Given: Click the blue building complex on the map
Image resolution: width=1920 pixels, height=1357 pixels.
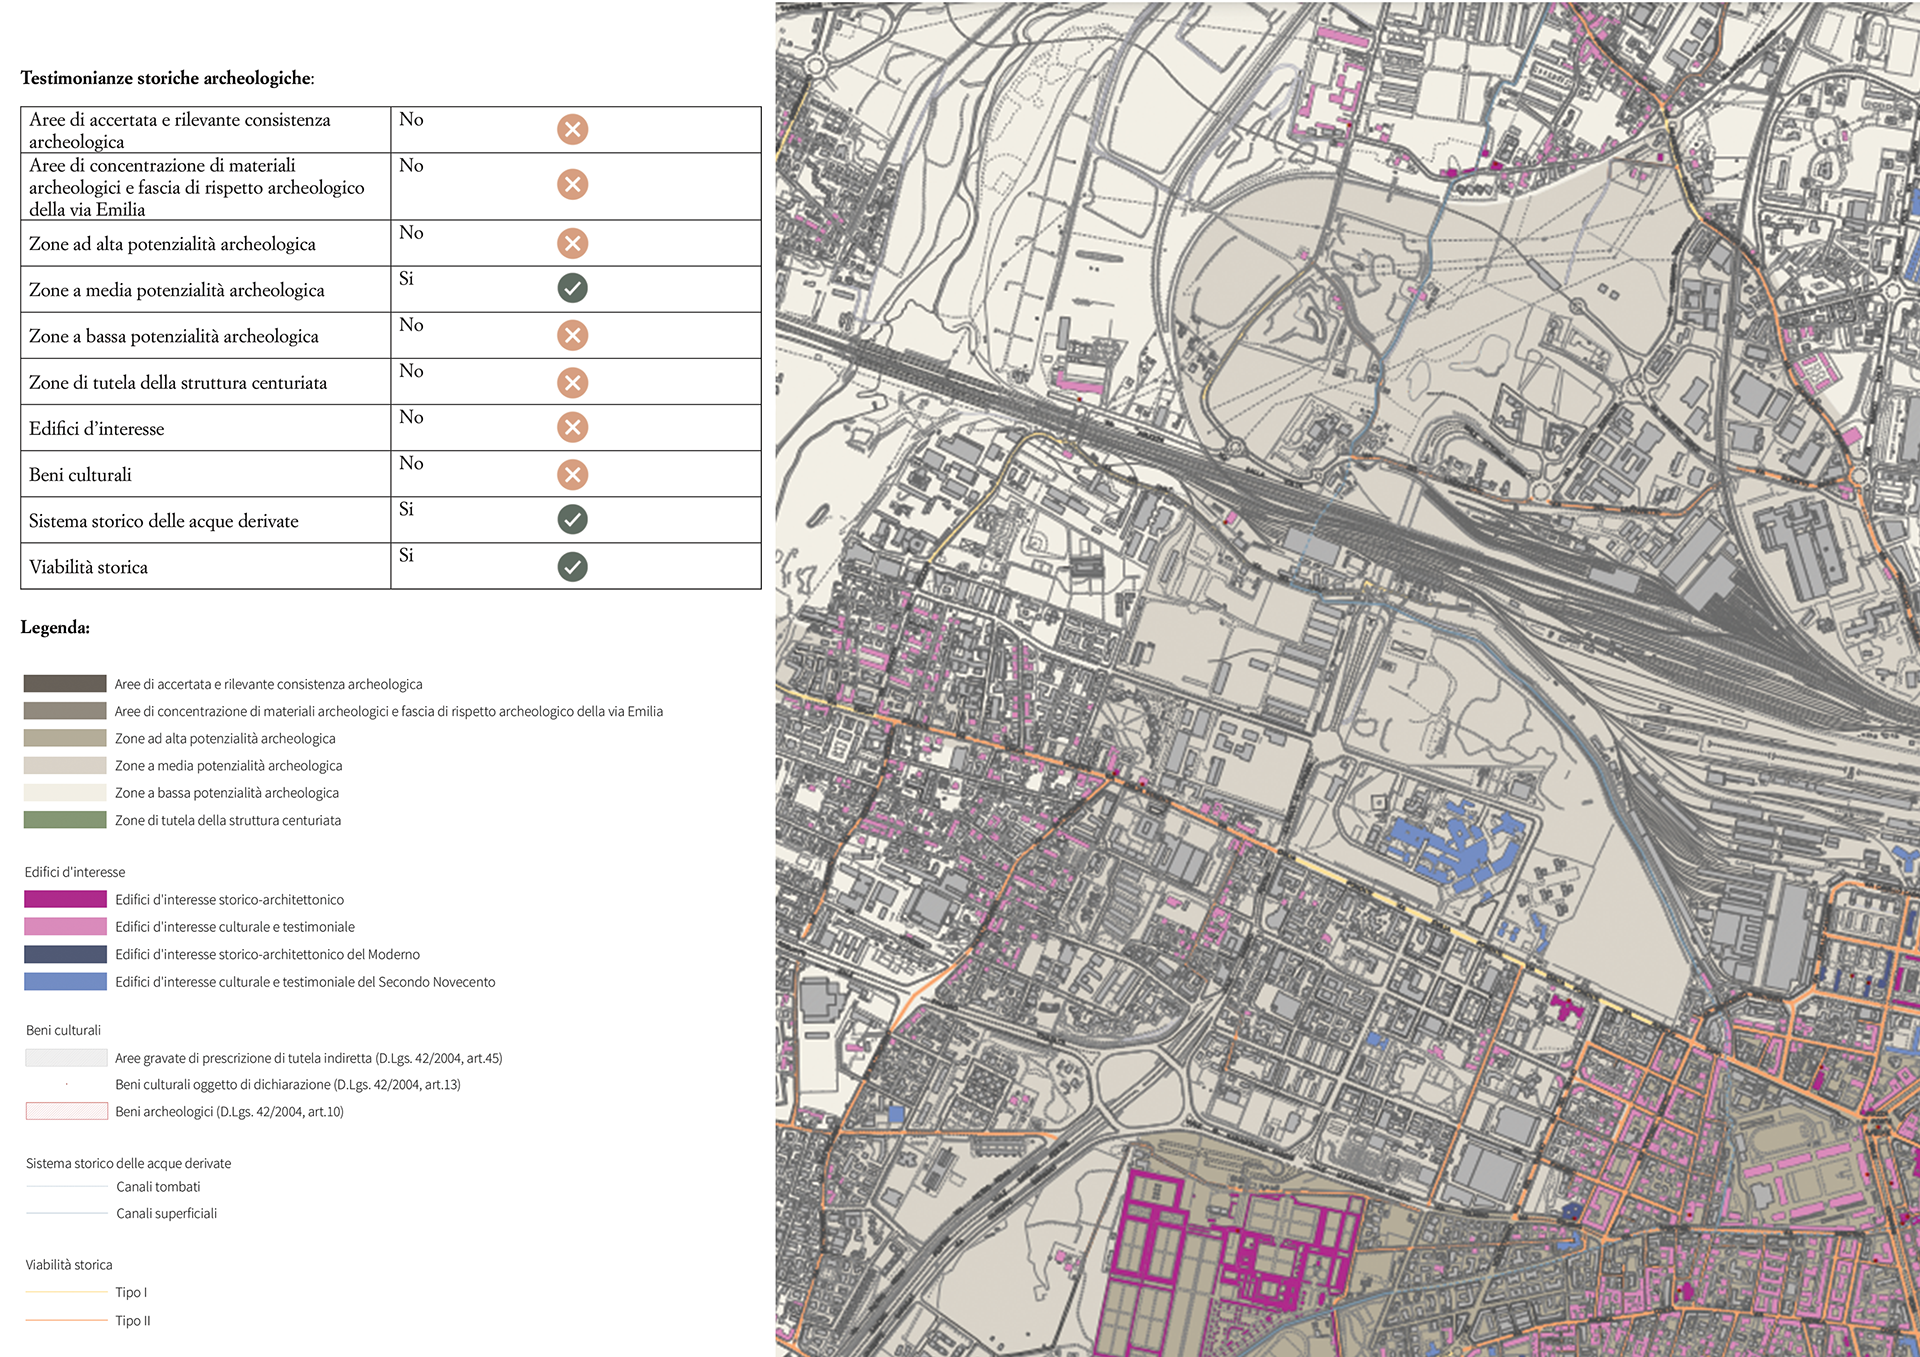Looking at the screenshot, I should [1457, 845].
